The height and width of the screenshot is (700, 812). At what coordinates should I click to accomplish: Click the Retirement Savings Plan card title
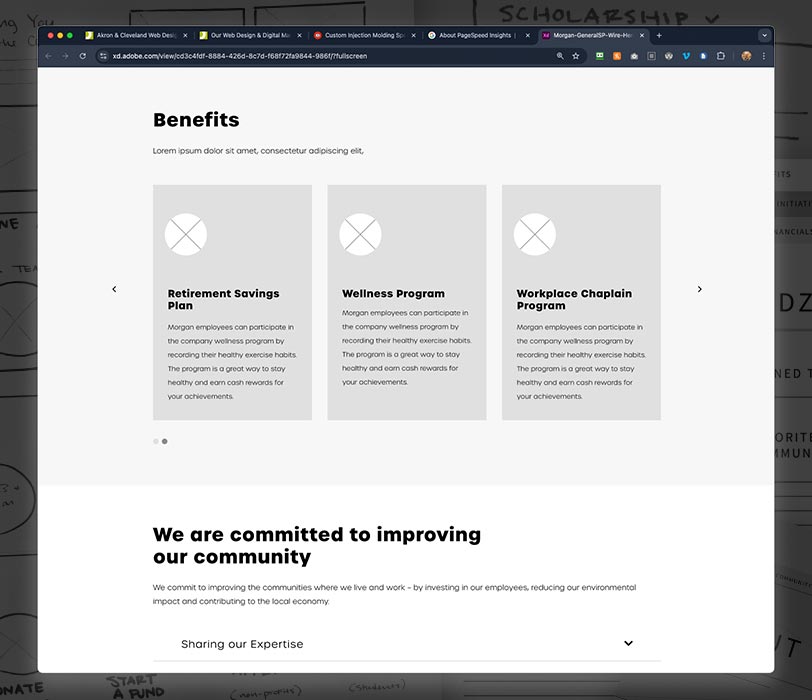[x=223, y=299]
